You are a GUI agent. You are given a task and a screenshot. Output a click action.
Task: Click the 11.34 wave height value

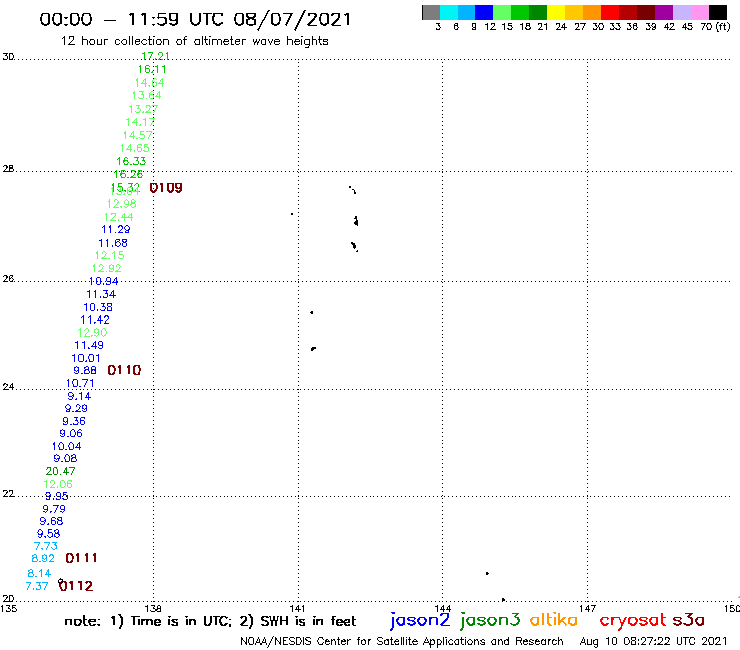pyautogui.click(x=101, y=295)
